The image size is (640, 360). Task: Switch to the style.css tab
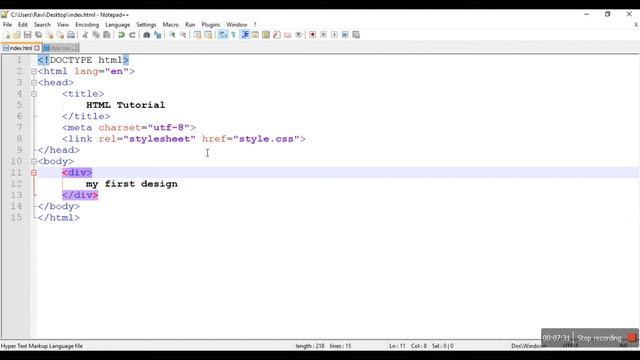(x=60, y=48)
